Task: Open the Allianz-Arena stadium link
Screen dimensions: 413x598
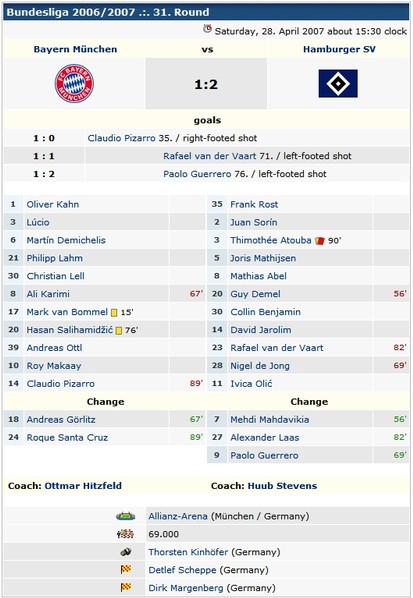Action: [178, 516]
